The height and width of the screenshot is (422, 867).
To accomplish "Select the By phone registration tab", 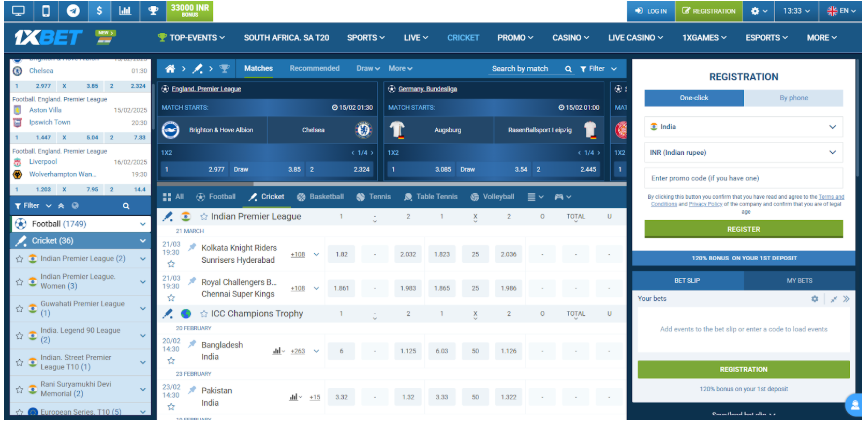I will click(x=793, y=98).
